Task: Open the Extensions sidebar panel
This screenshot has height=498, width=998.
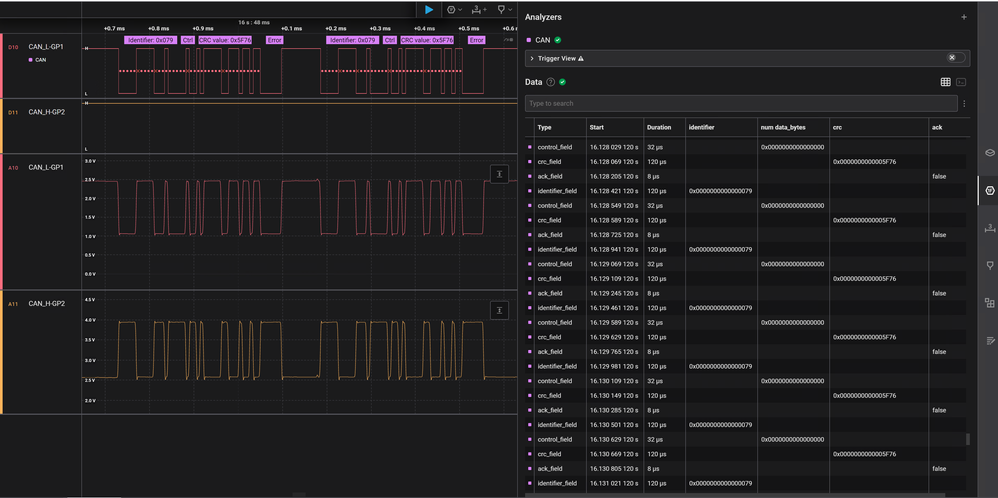Action: [x=990, y=302]
